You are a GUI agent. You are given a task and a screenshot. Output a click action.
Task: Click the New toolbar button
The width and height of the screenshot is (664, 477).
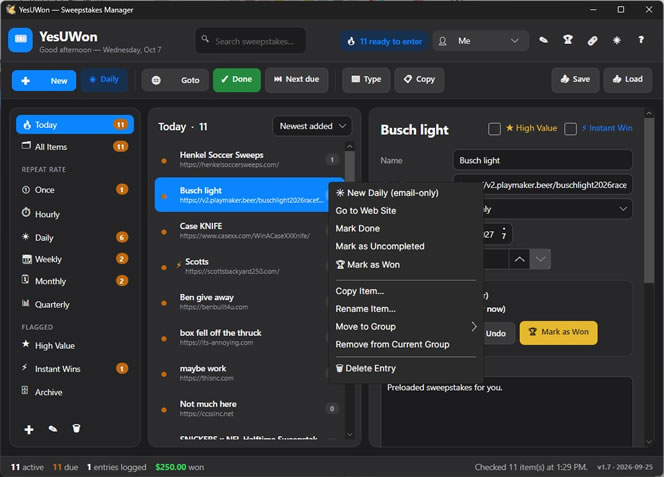click(44, 80)
